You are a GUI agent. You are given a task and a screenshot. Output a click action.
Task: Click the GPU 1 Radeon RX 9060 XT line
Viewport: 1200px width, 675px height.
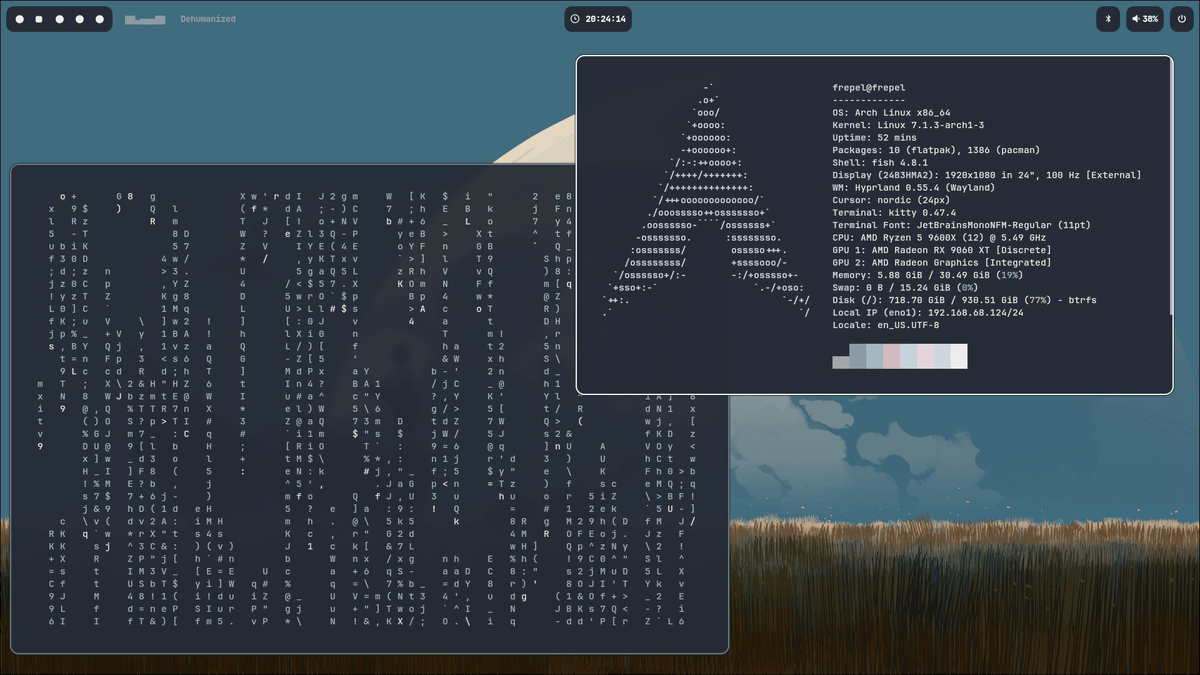942,250
